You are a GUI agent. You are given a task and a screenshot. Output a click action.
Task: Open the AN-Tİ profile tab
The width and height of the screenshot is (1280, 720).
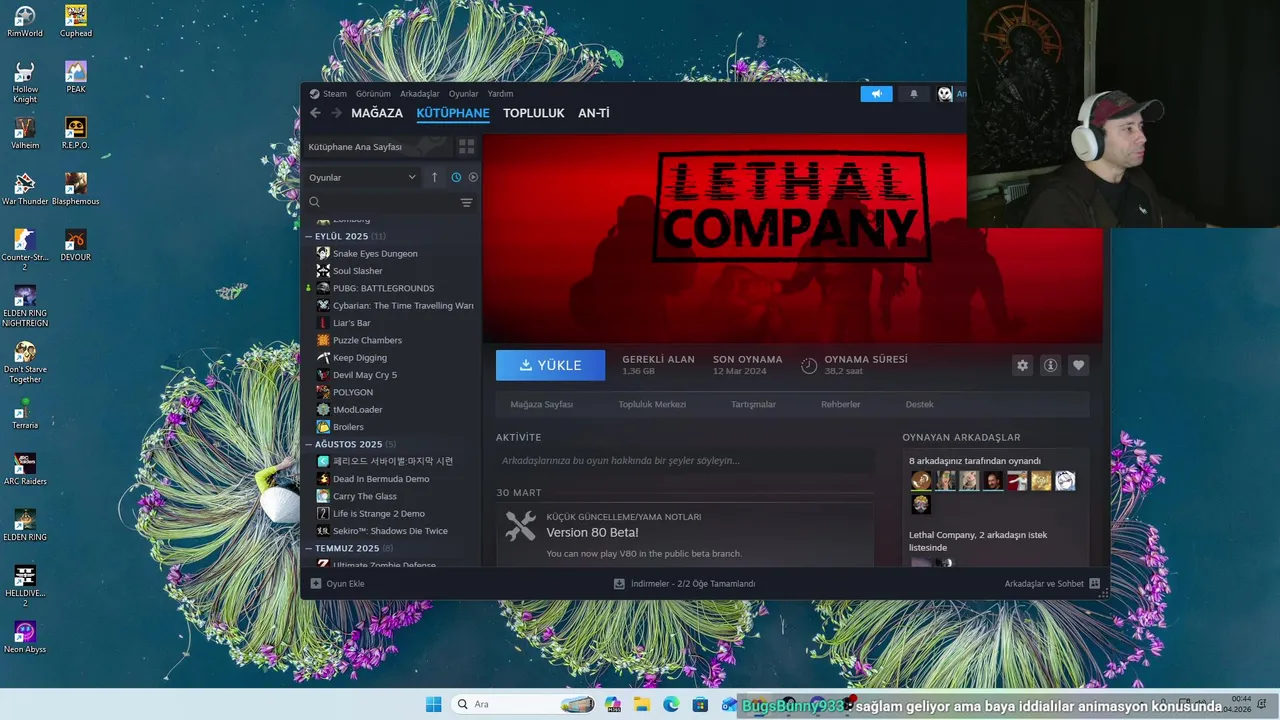click(x=594, y=113)
